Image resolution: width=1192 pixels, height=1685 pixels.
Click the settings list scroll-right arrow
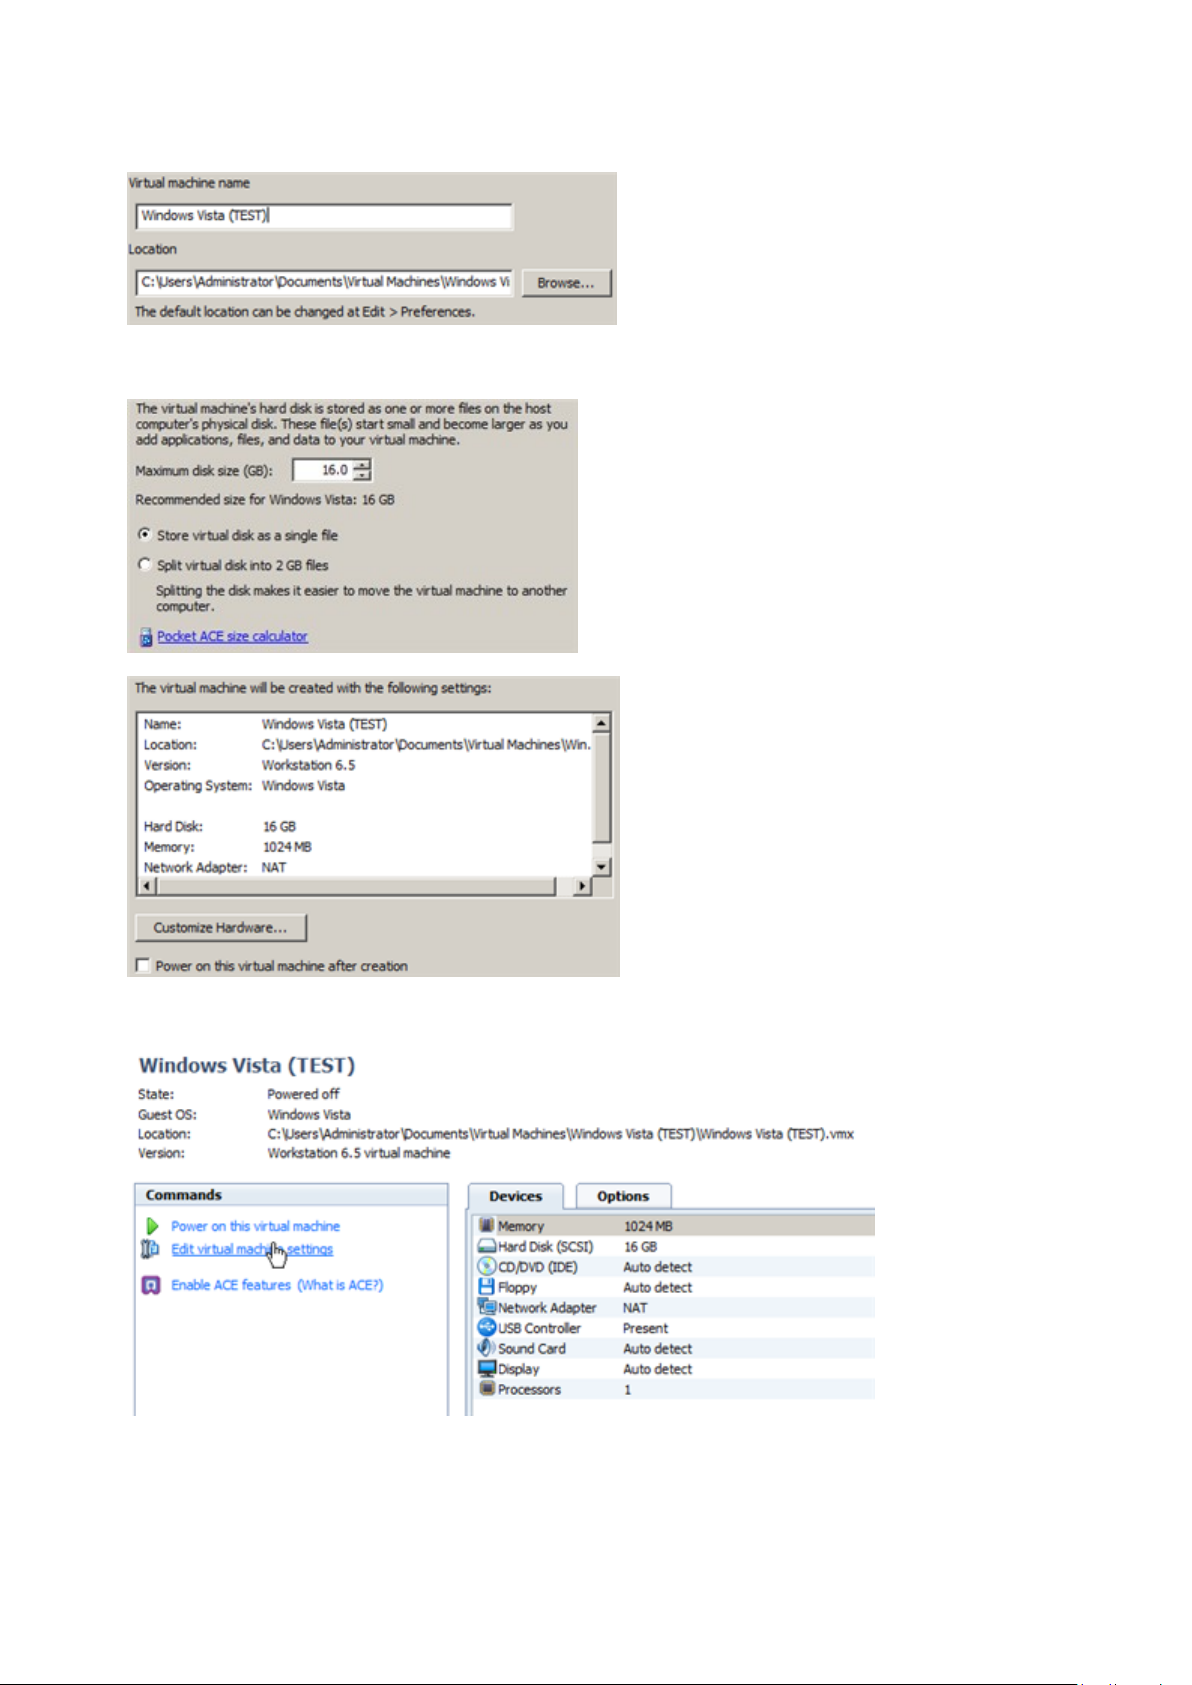[x=582, y=886]
